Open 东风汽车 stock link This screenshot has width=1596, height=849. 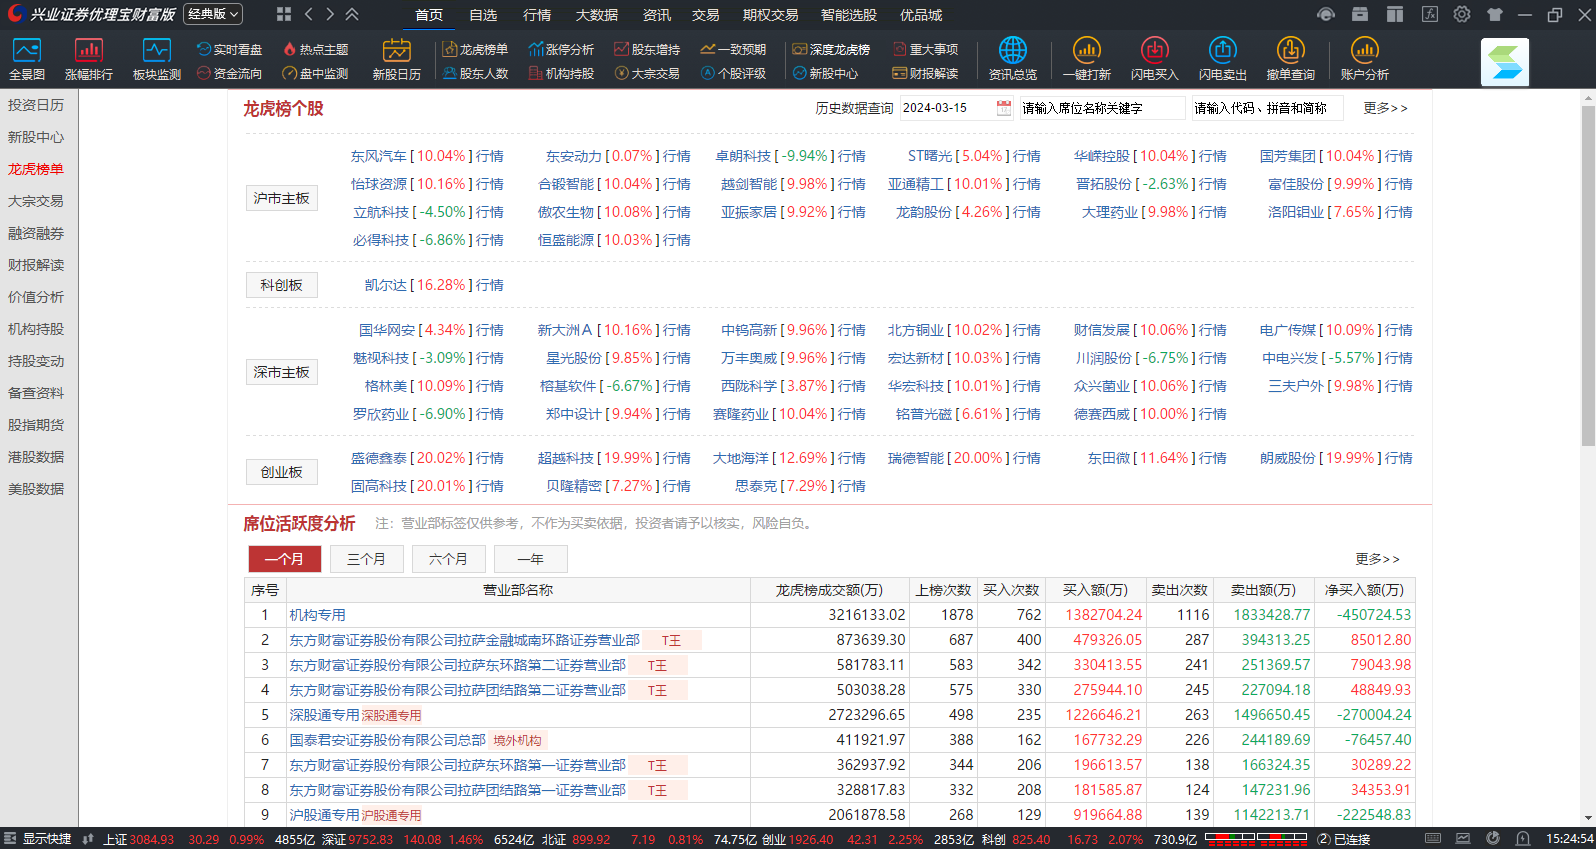378,156
